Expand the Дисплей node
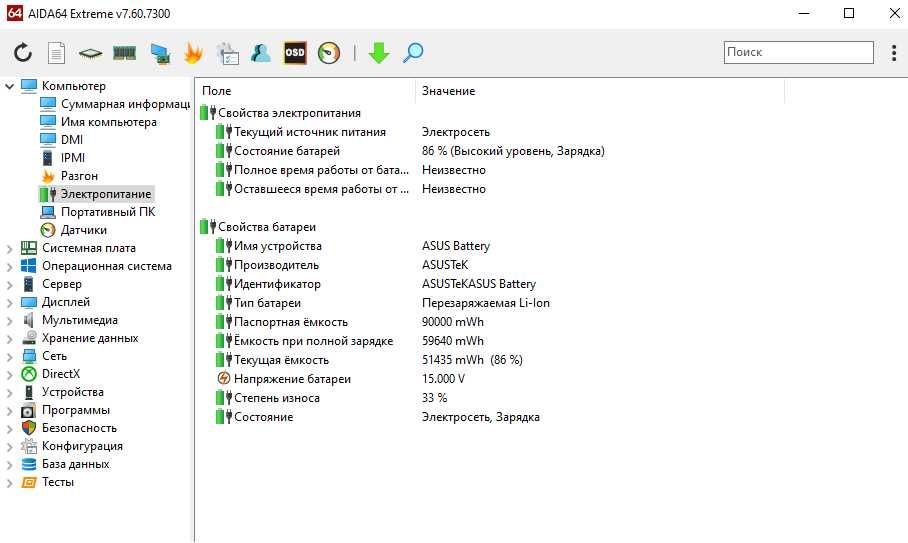The height and width of the screenshot is (543, 908). (9, 303)
